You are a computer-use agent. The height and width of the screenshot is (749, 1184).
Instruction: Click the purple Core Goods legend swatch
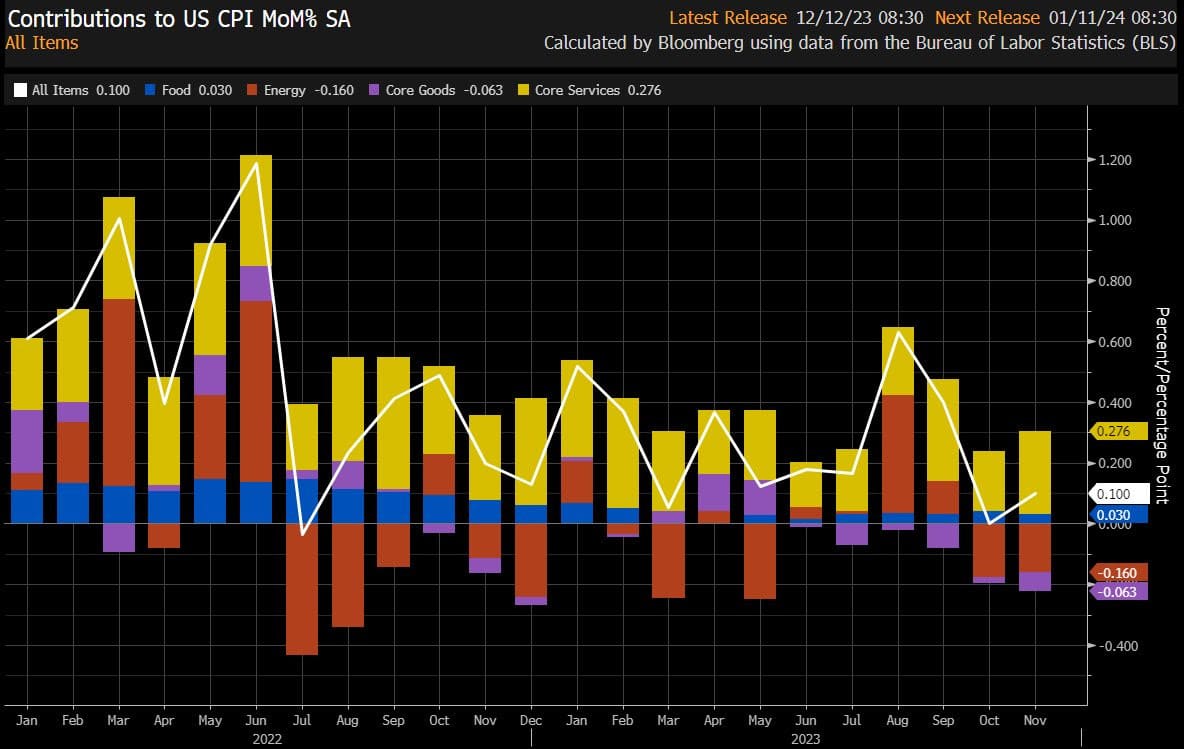[374, 90]
